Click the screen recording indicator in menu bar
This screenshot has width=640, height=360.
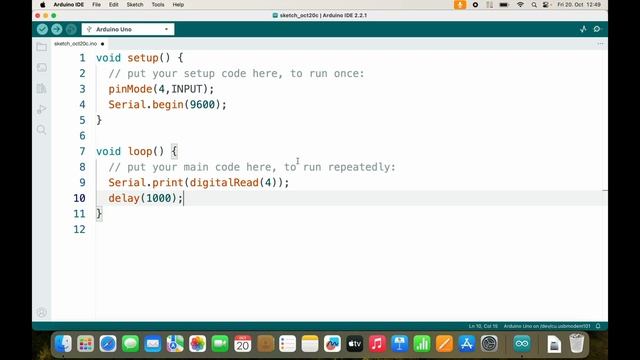[x=475, y=5]
